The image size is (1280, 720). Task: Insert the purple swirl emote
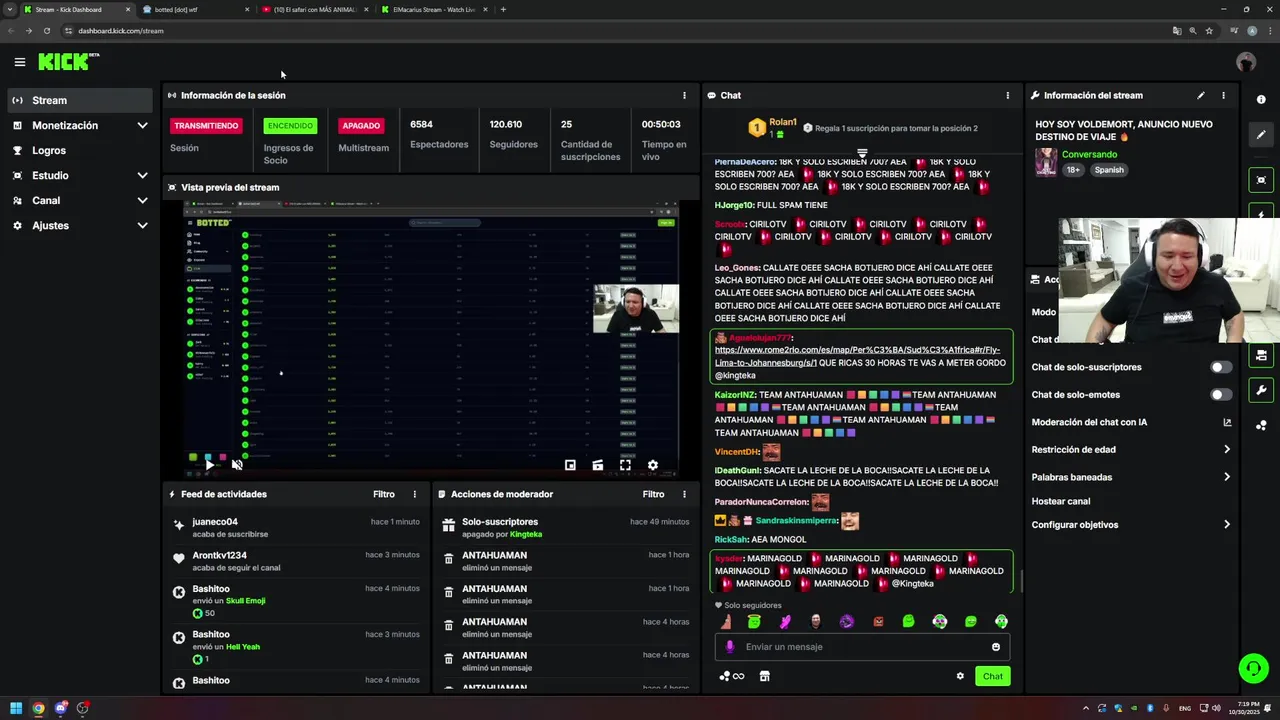click(x=846, y=622)
